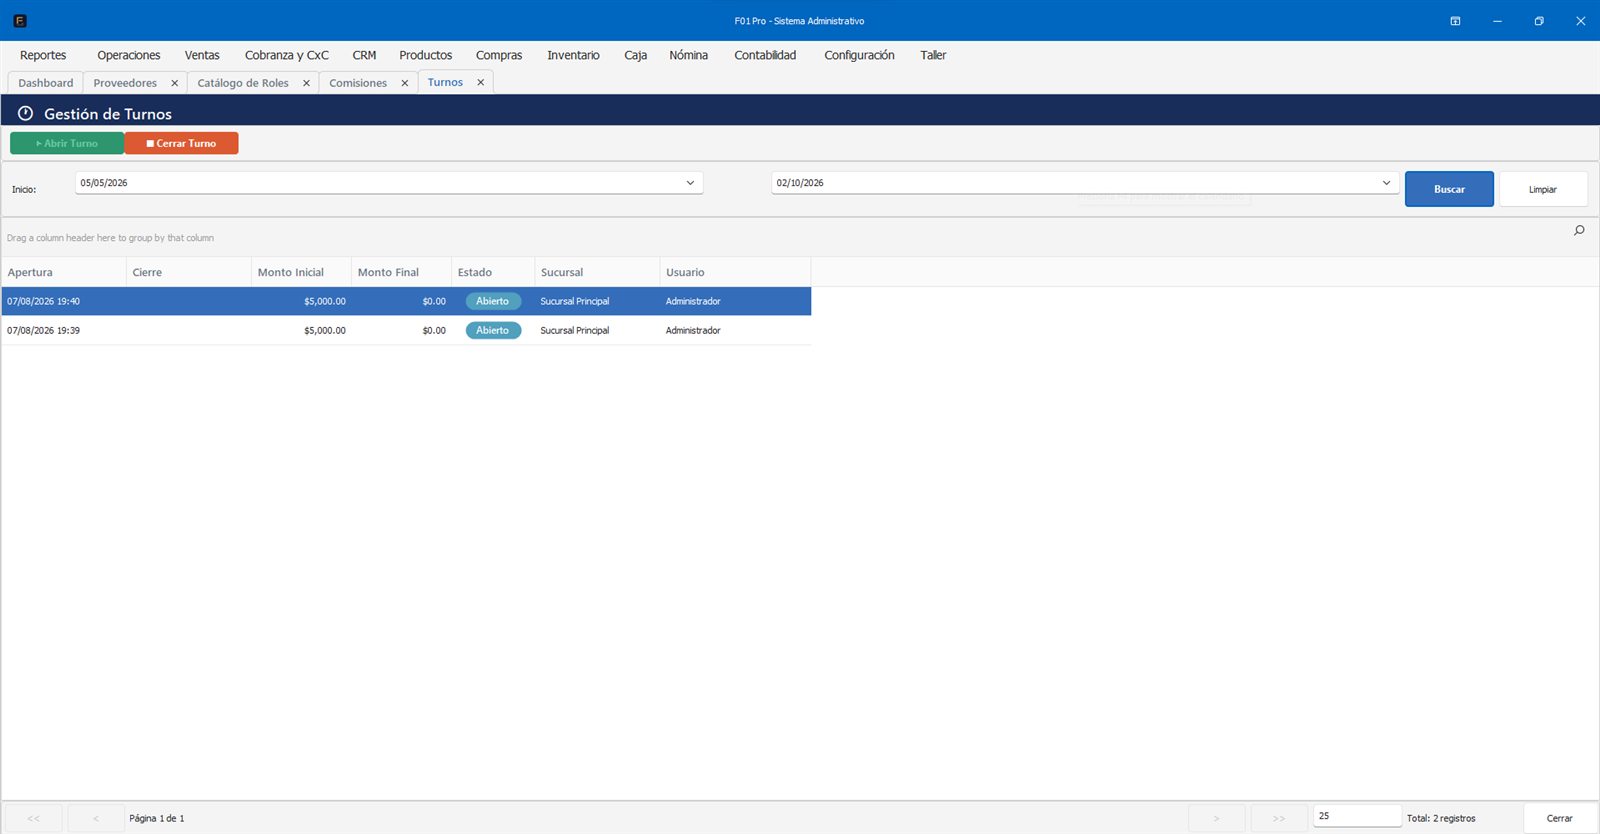Click the Abrir Turno button
Viewport: 1600px width, 834px height.
67,143
